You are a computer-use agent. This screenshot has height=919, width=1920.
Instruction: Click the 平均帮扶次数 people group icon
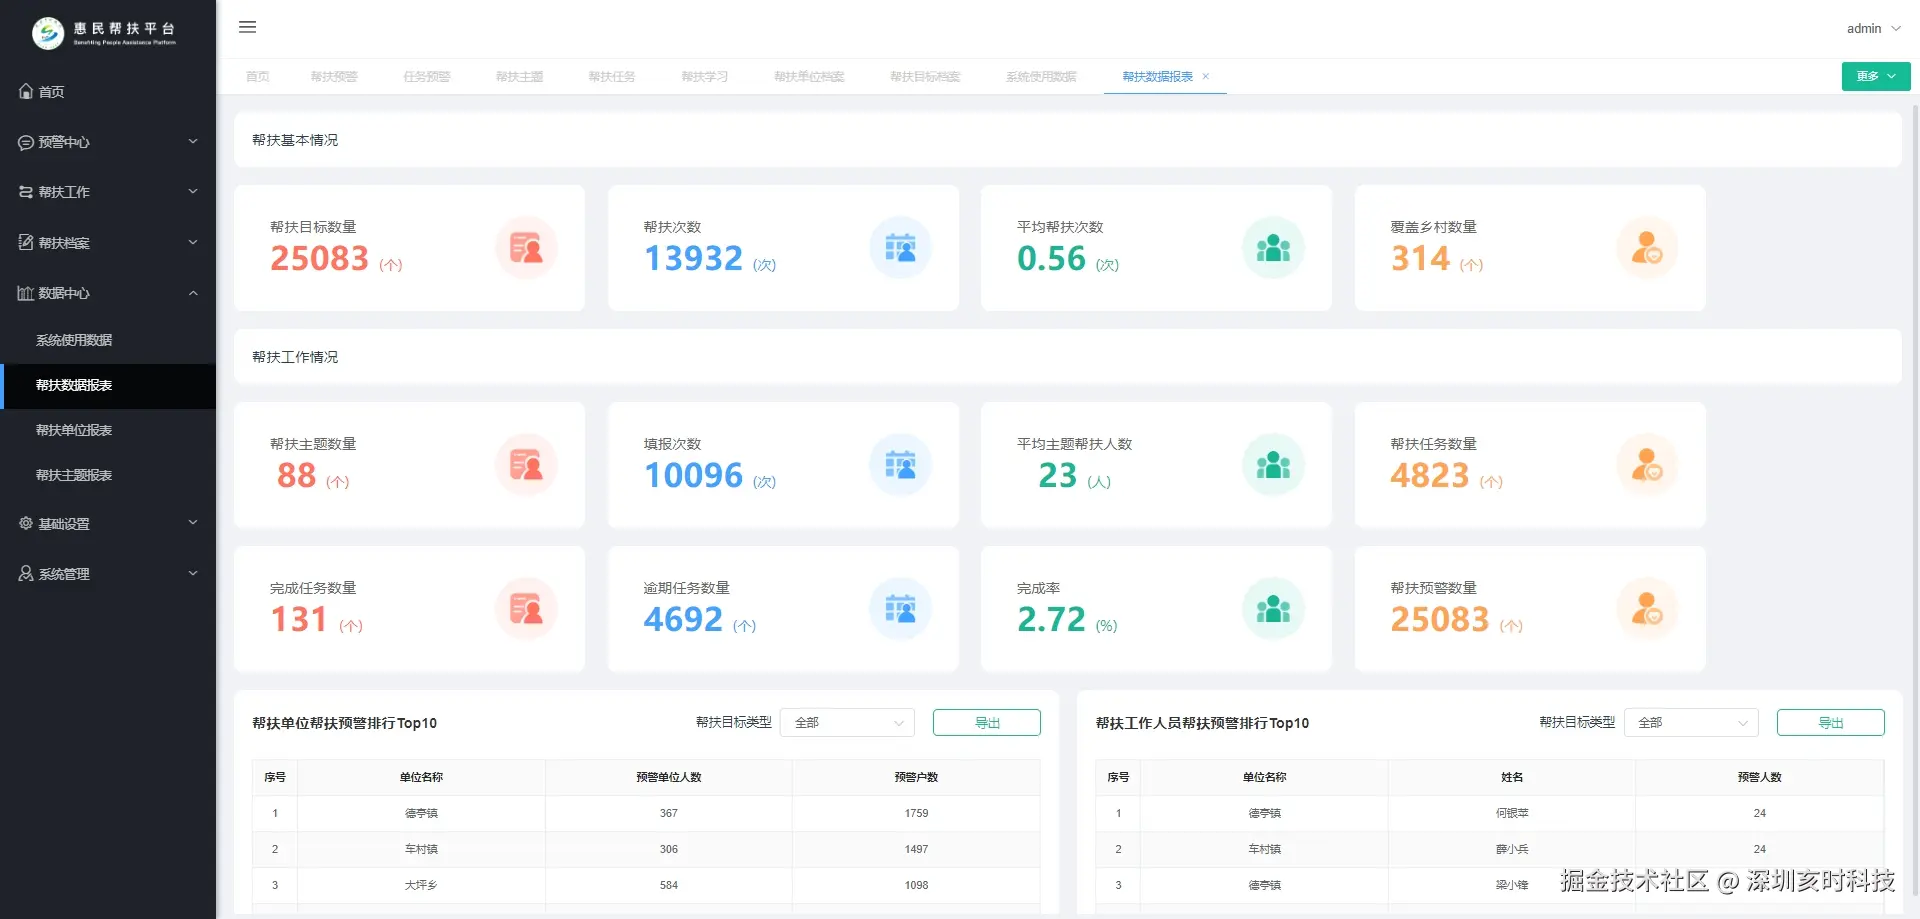coord(1273,248)
